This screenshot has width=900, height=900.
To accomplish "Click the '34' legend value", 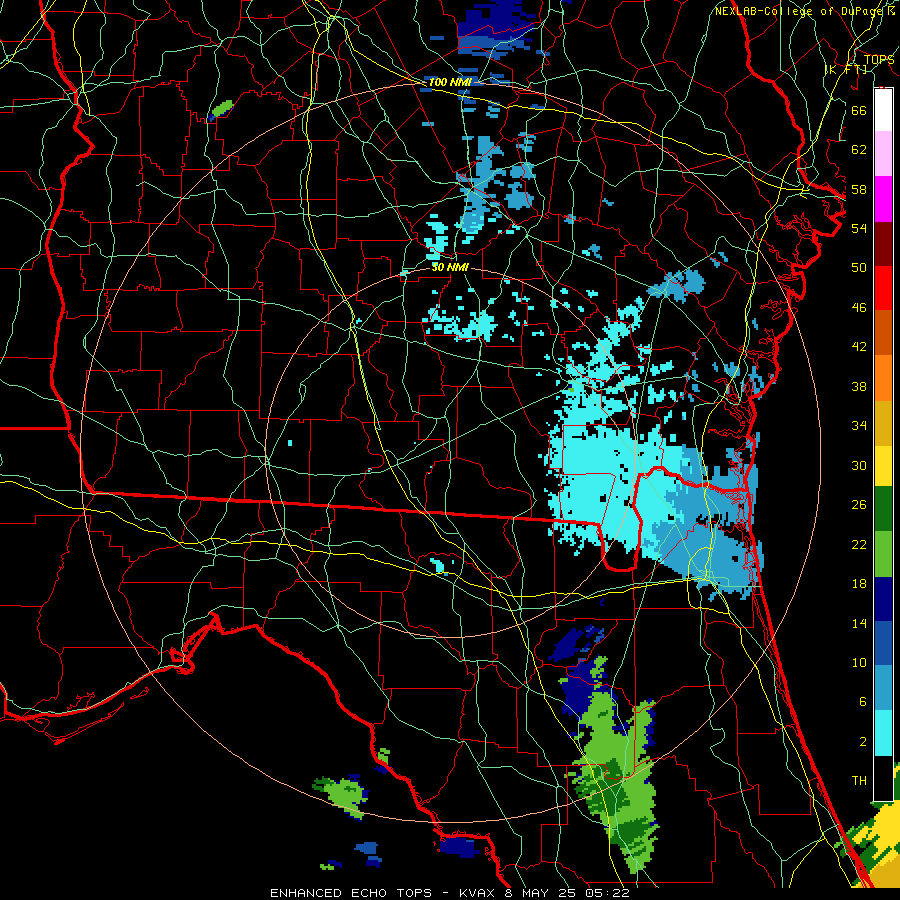I will click(859, 426).
